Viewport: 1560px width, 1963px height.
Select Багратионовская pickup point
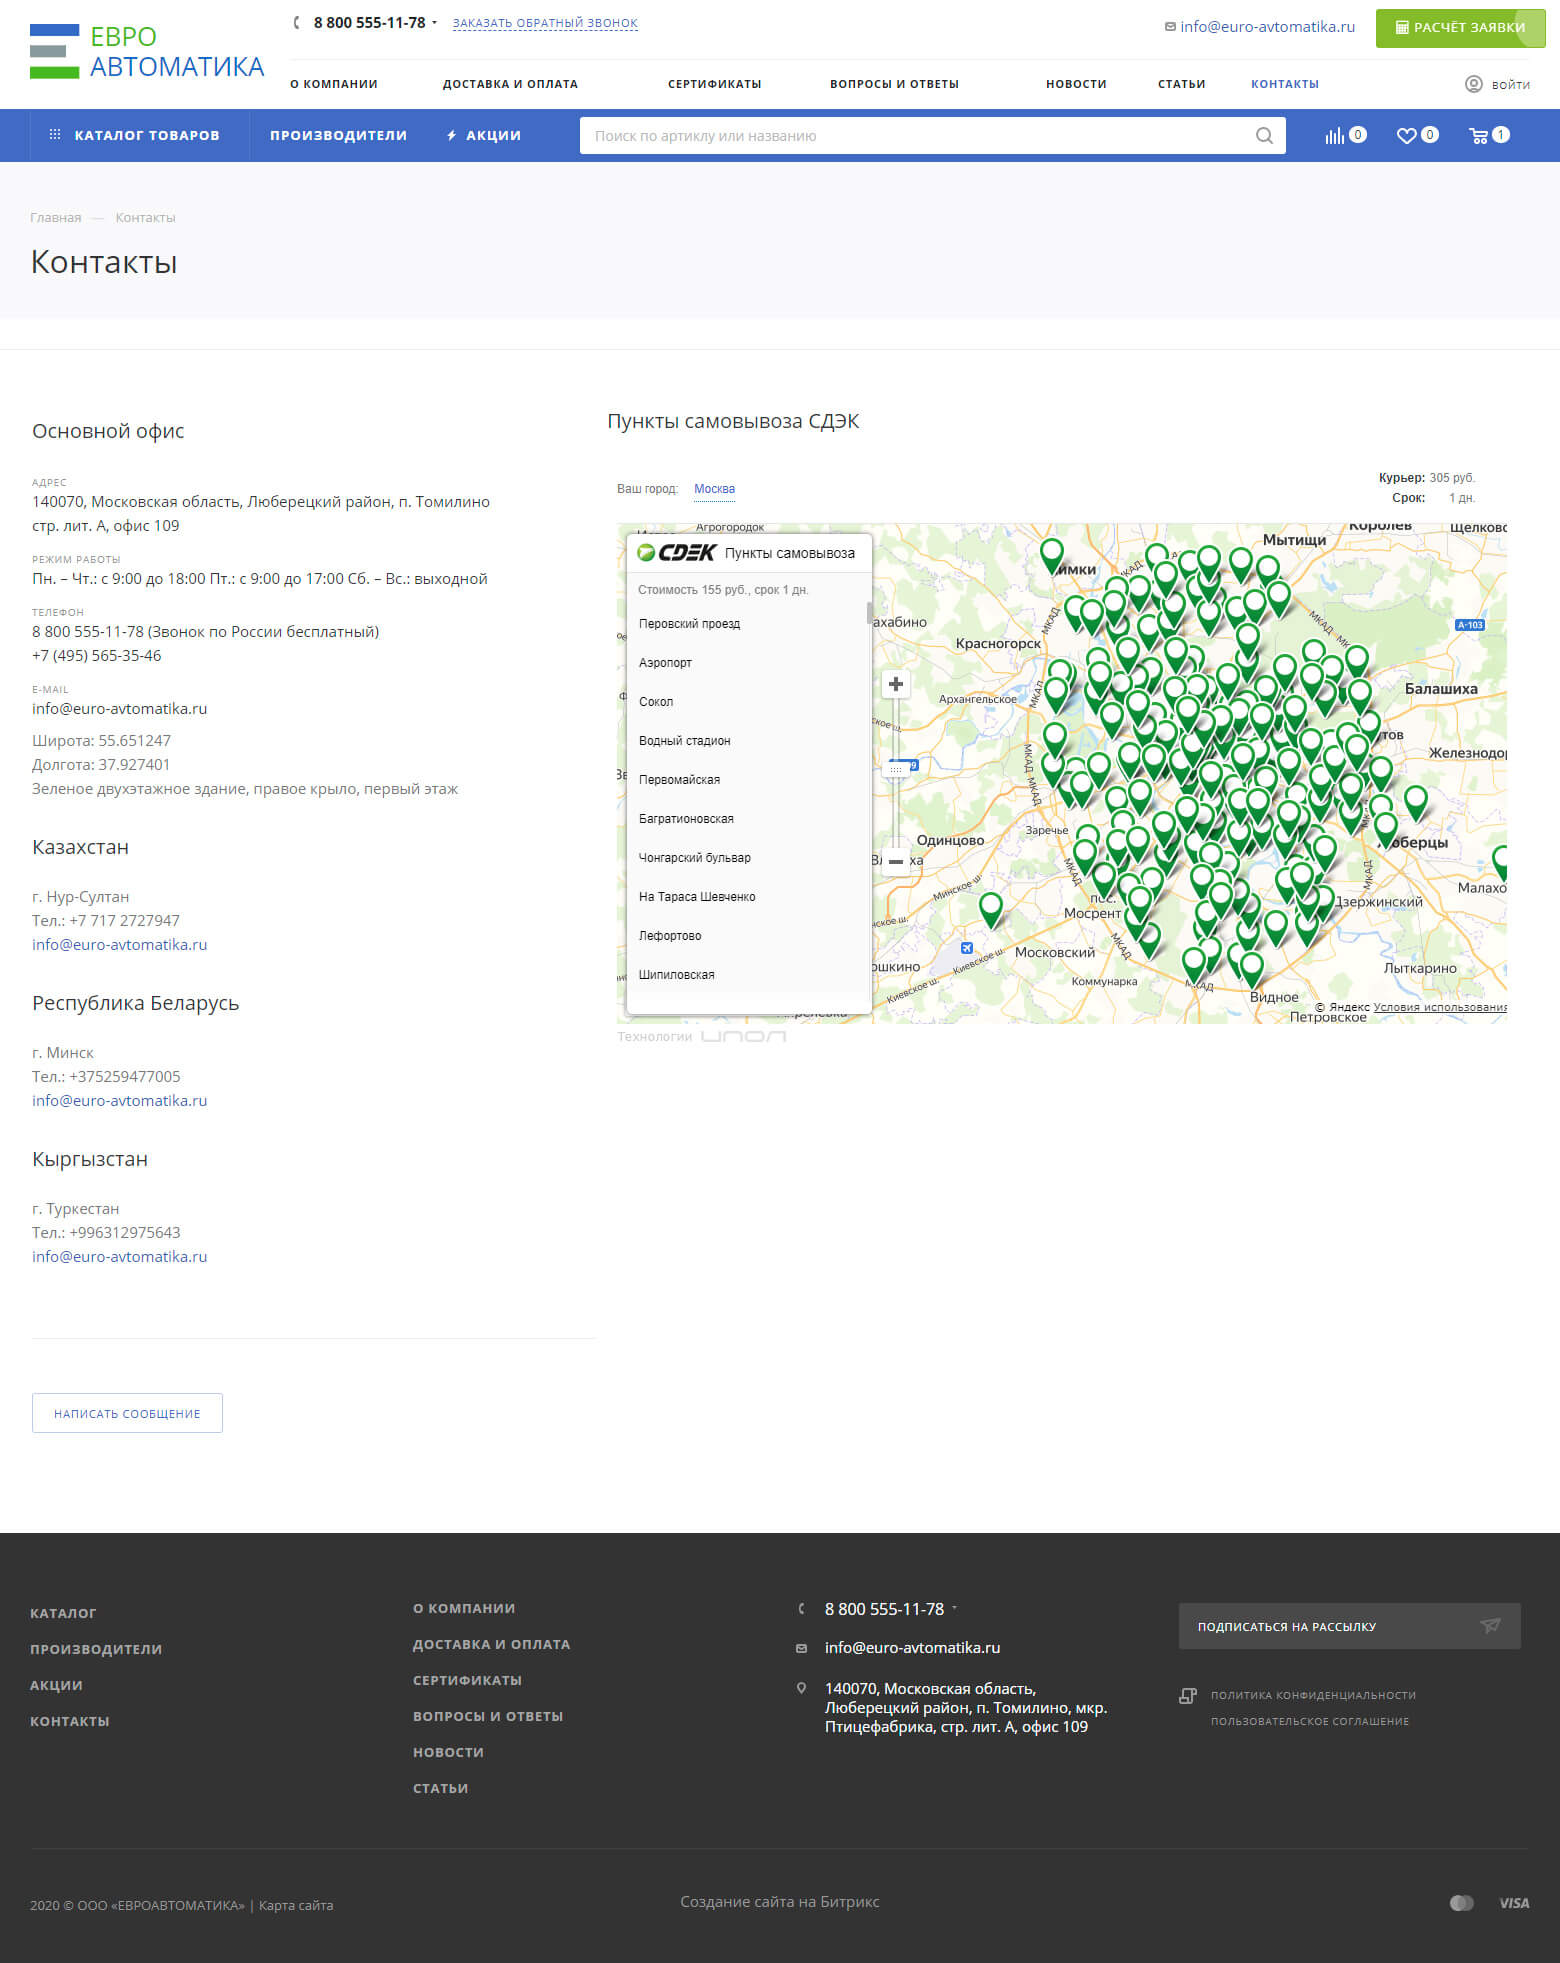click(x=686, y=818)
